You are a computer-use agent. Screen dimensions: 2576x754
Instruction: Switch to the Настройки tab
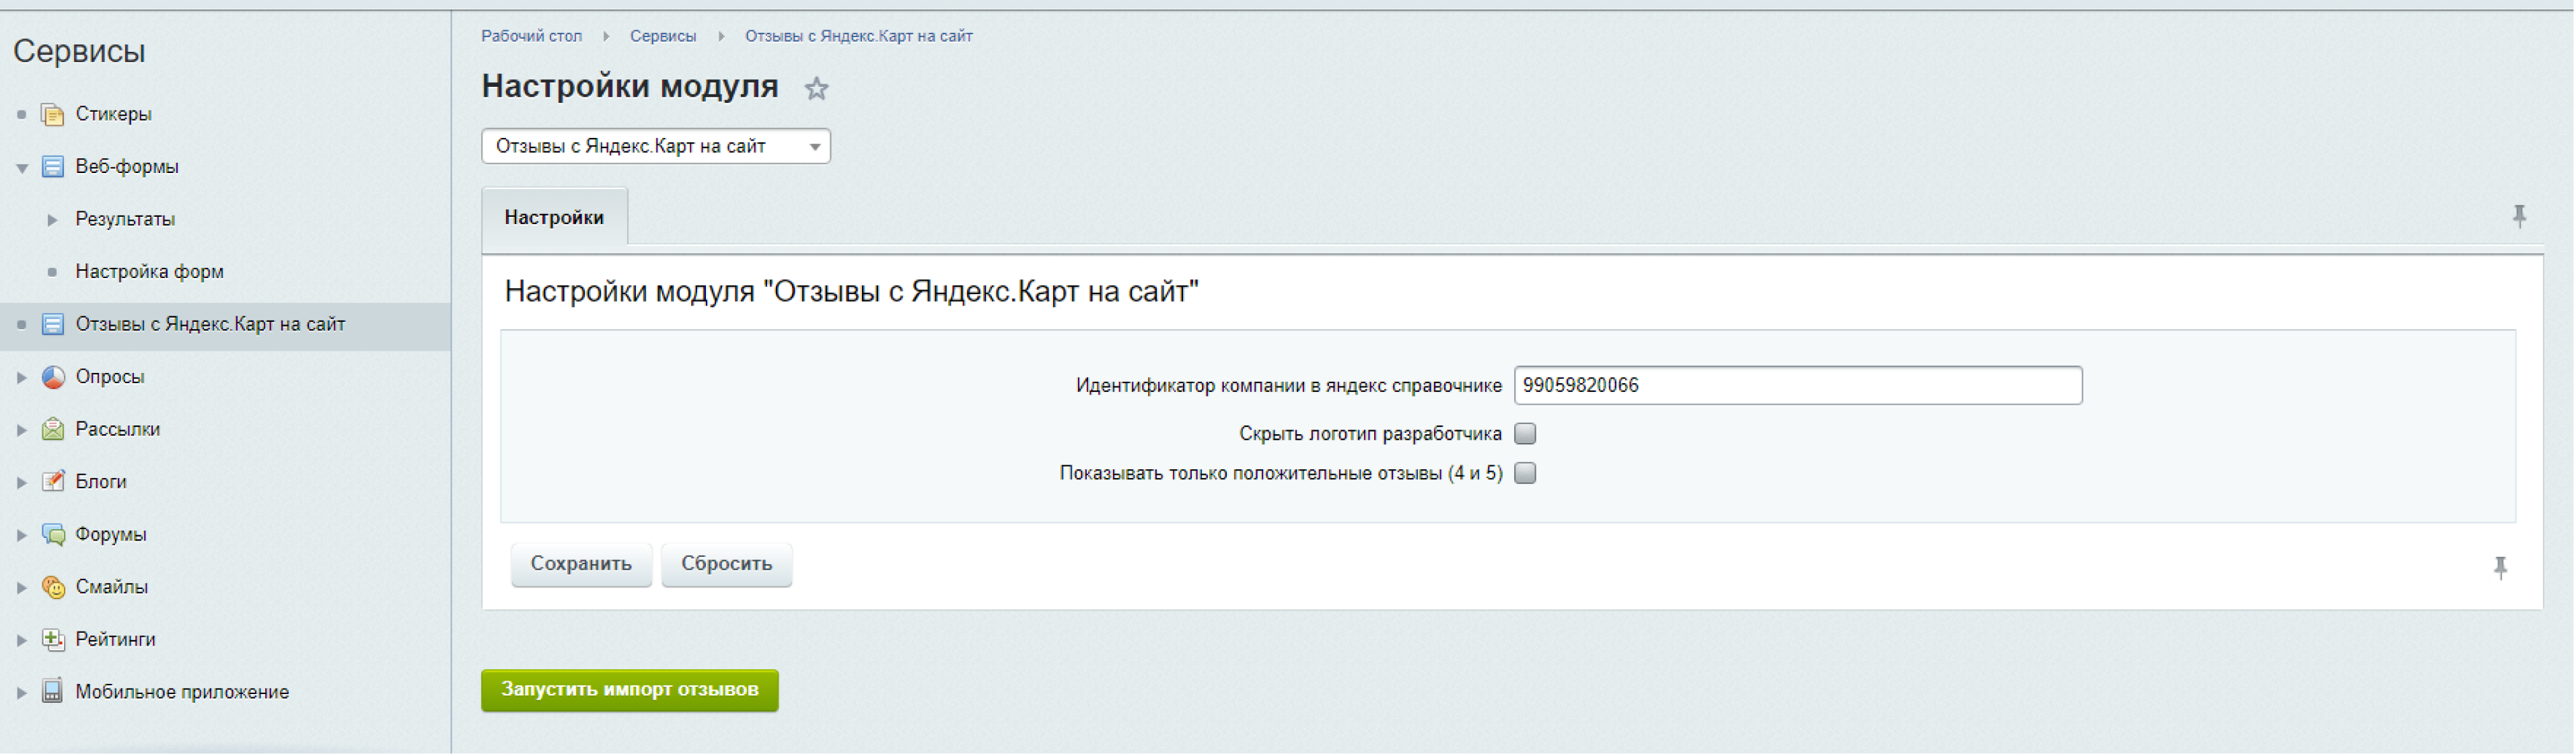554,217
